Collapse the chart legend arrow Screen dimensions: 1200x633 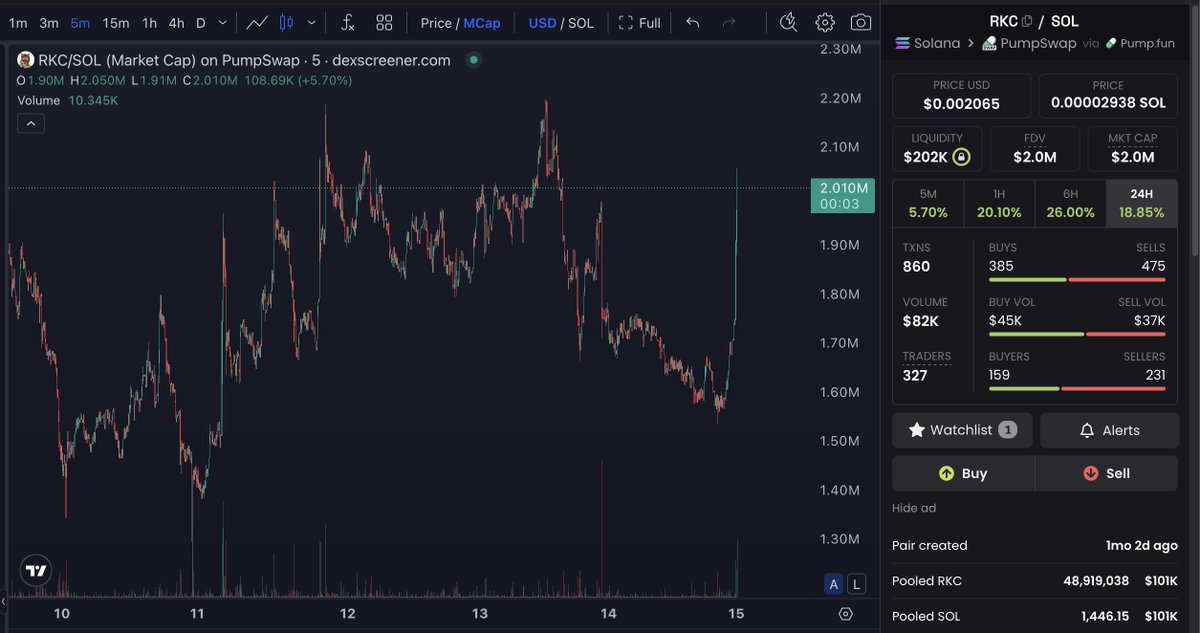[x=31, y=123]
